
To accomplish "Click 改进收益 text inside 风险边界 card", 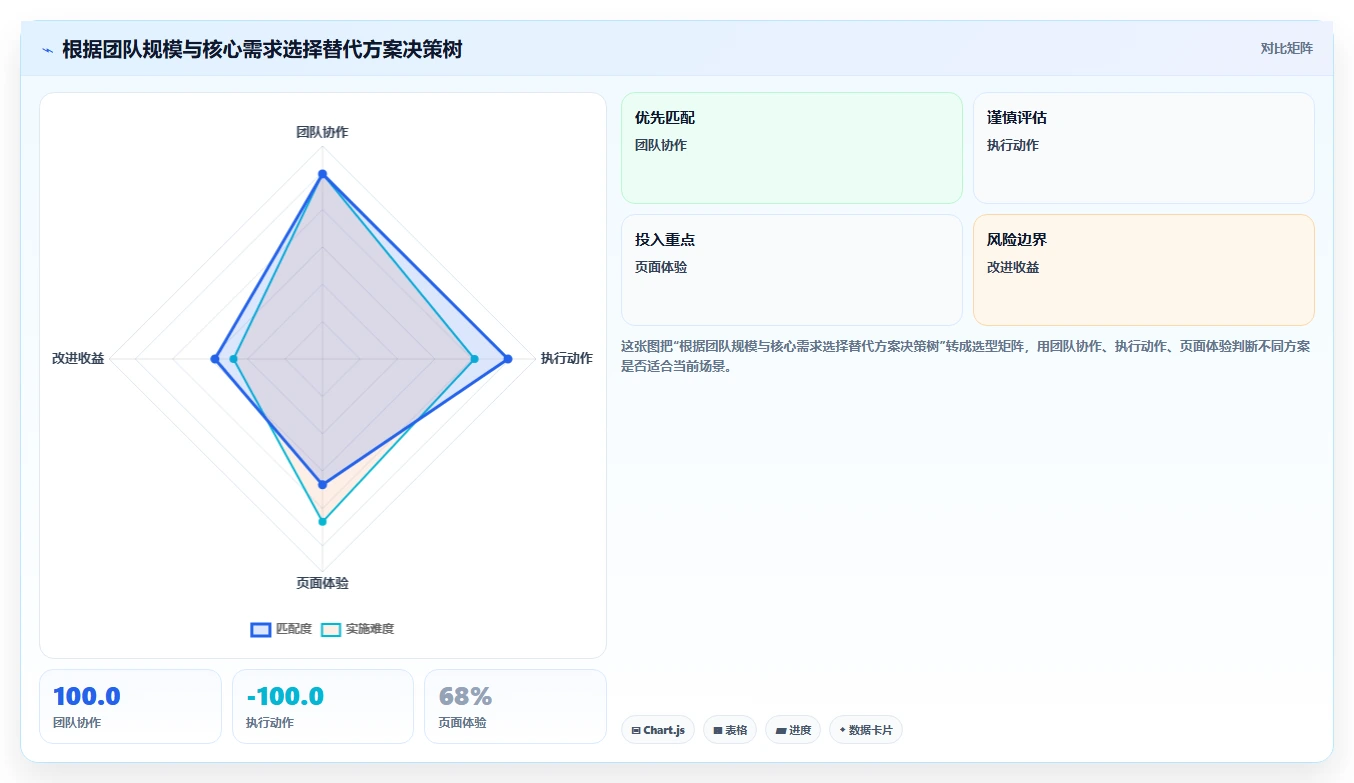I will tap(1013, 267).
